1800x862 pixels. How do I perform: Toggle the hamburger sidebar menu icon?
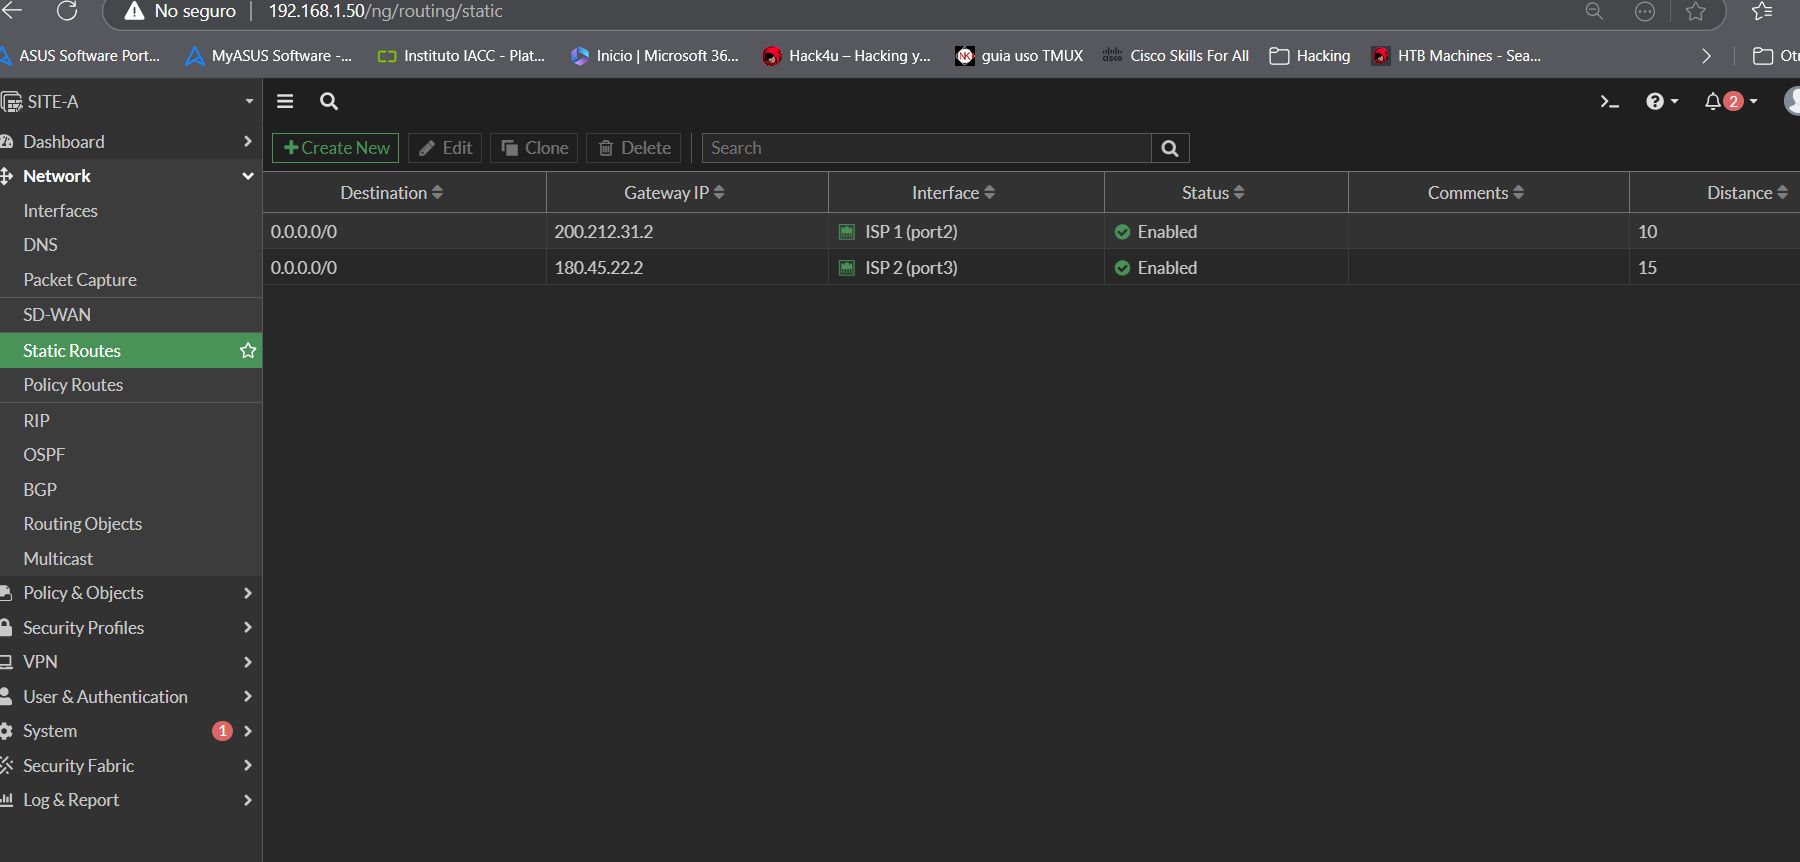[285, 101]
